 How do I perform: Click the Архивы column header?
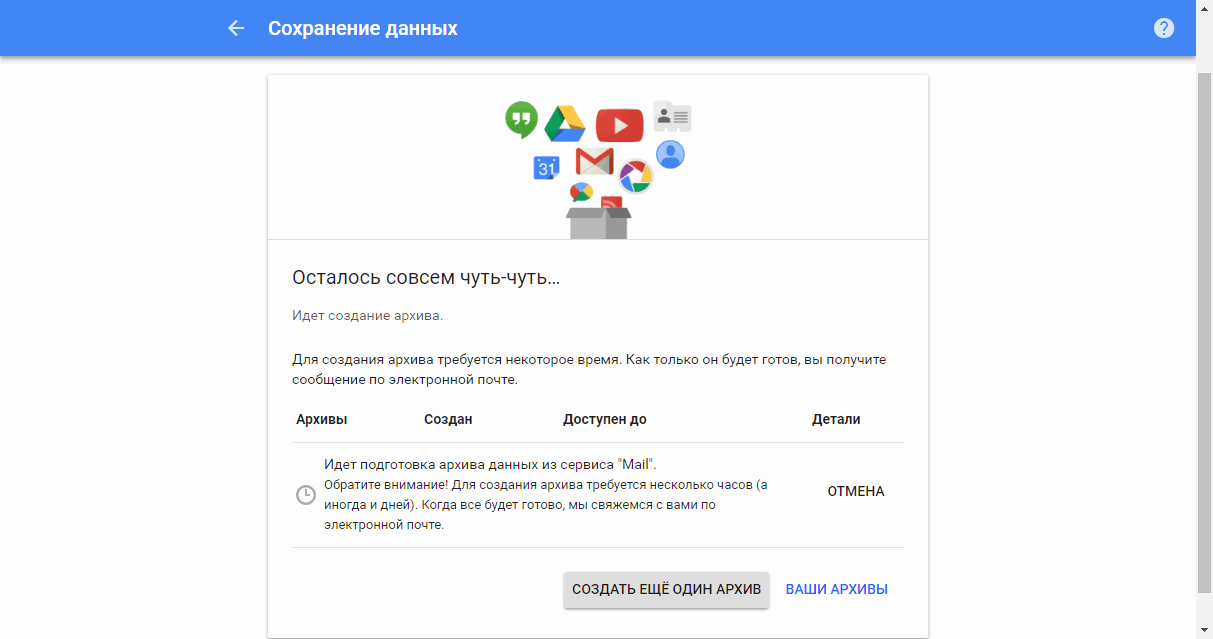coord(322,419)
